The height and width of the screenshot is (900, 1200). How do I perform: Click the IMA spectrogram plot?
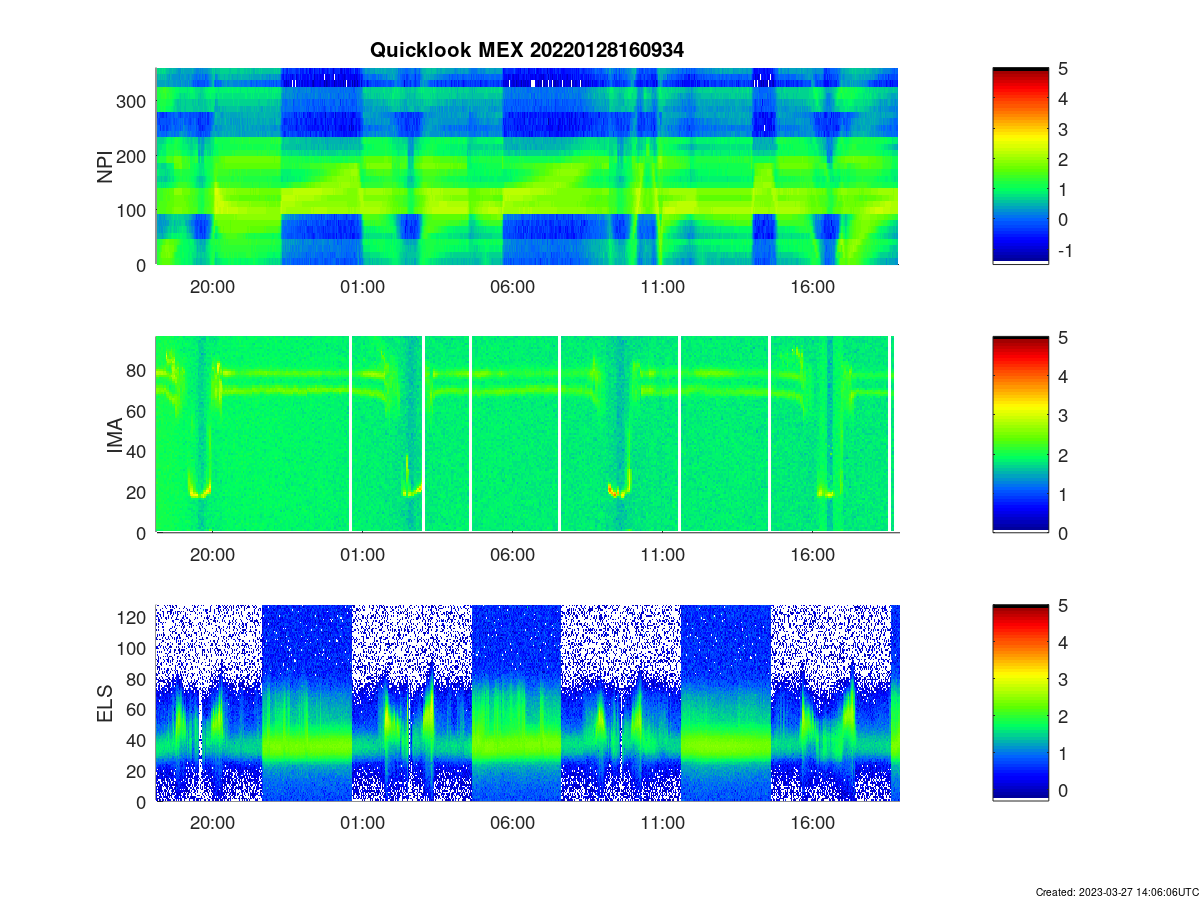[527, 434]
